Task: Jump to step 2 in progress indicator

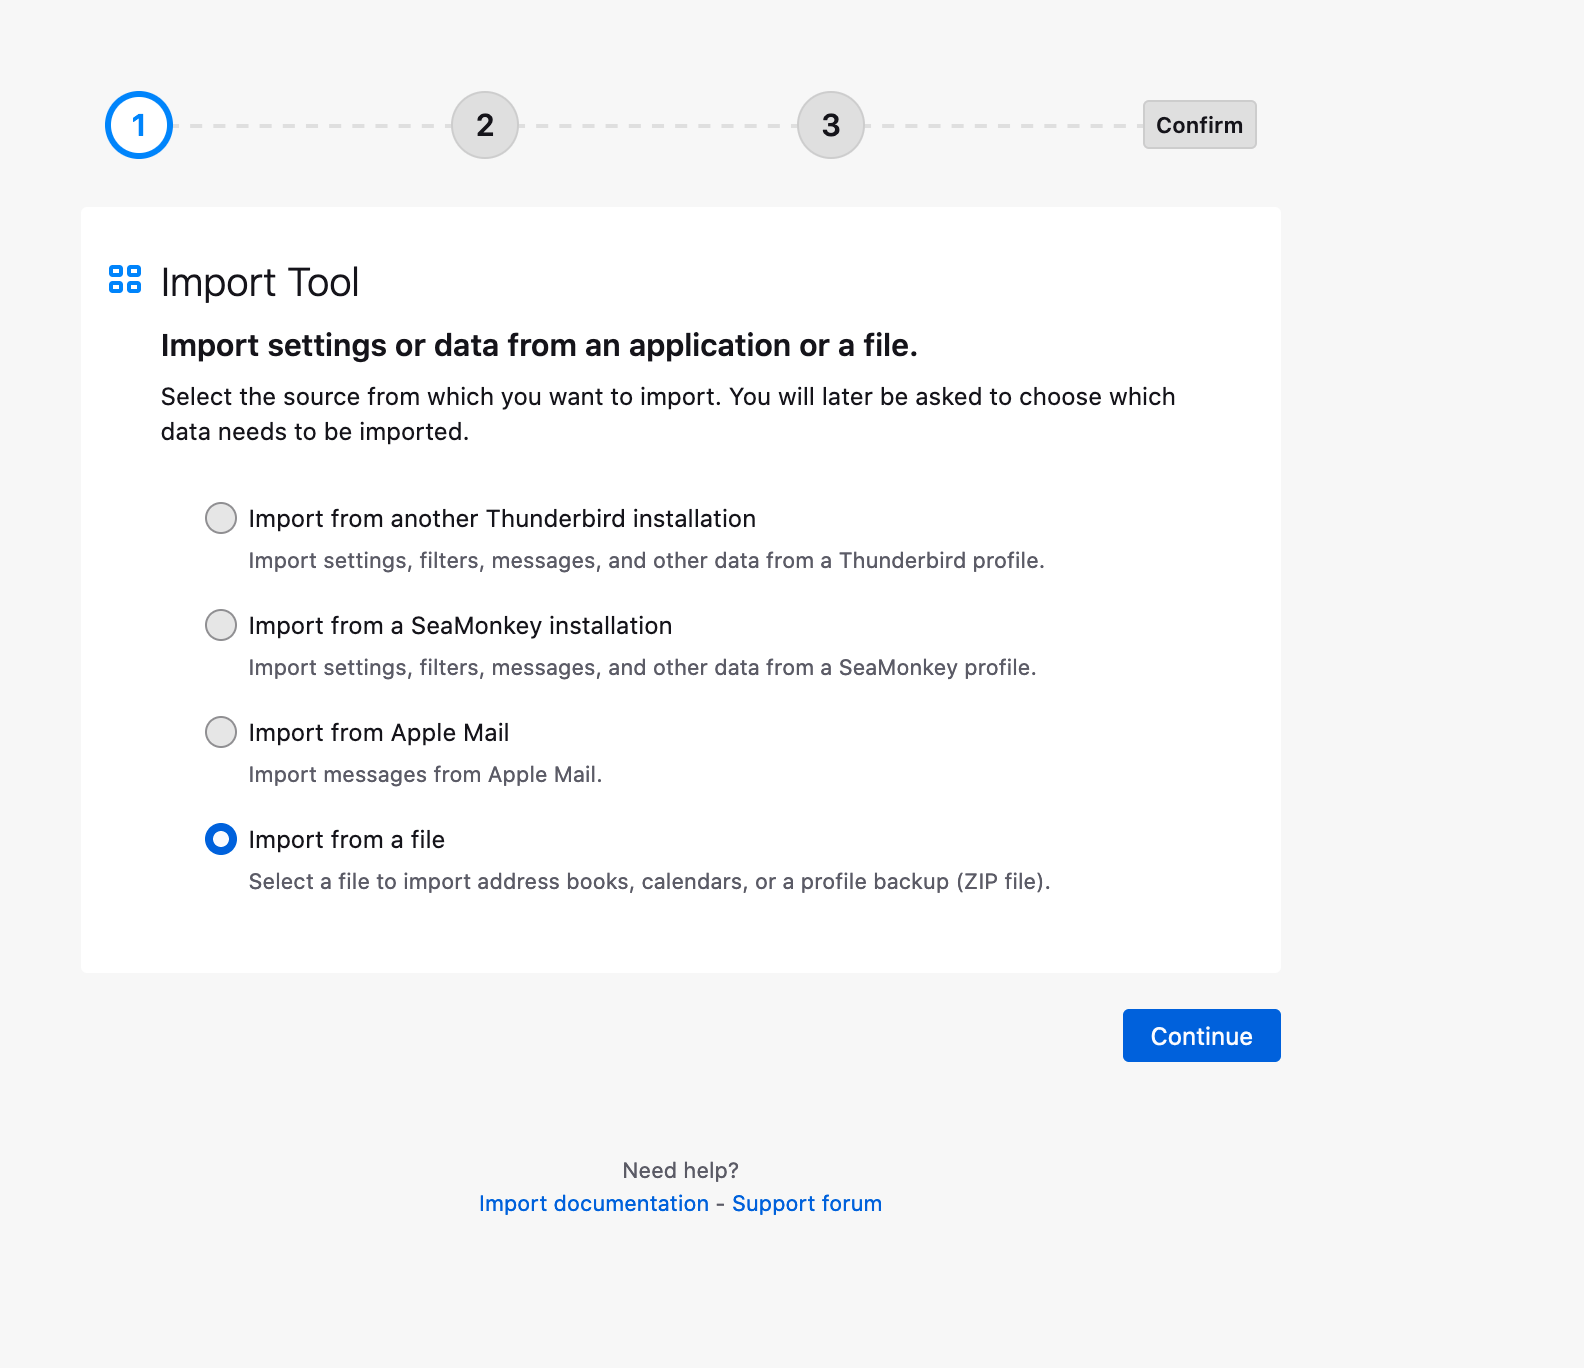Action: (x=485, y=125)
